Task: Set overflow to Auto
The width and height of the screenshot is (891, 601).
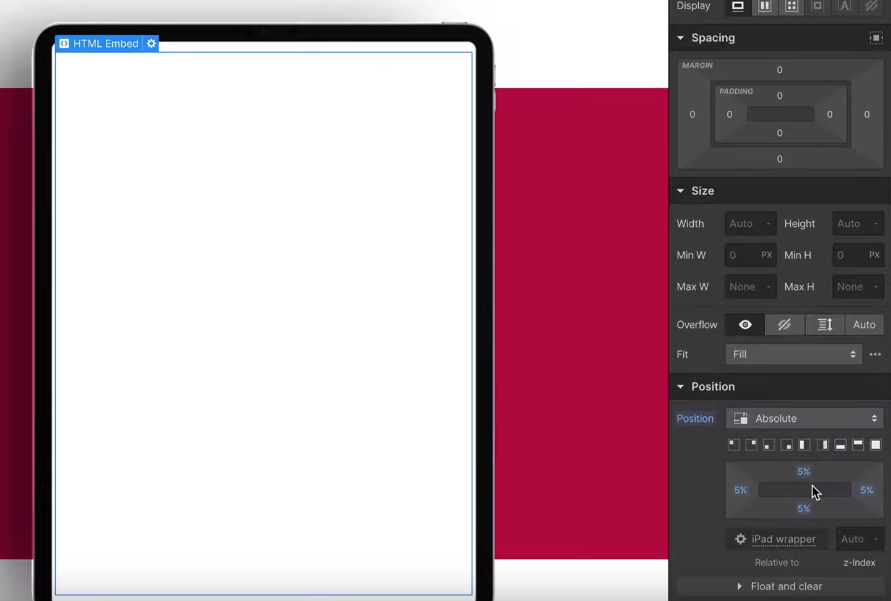Action: (864, 325)
